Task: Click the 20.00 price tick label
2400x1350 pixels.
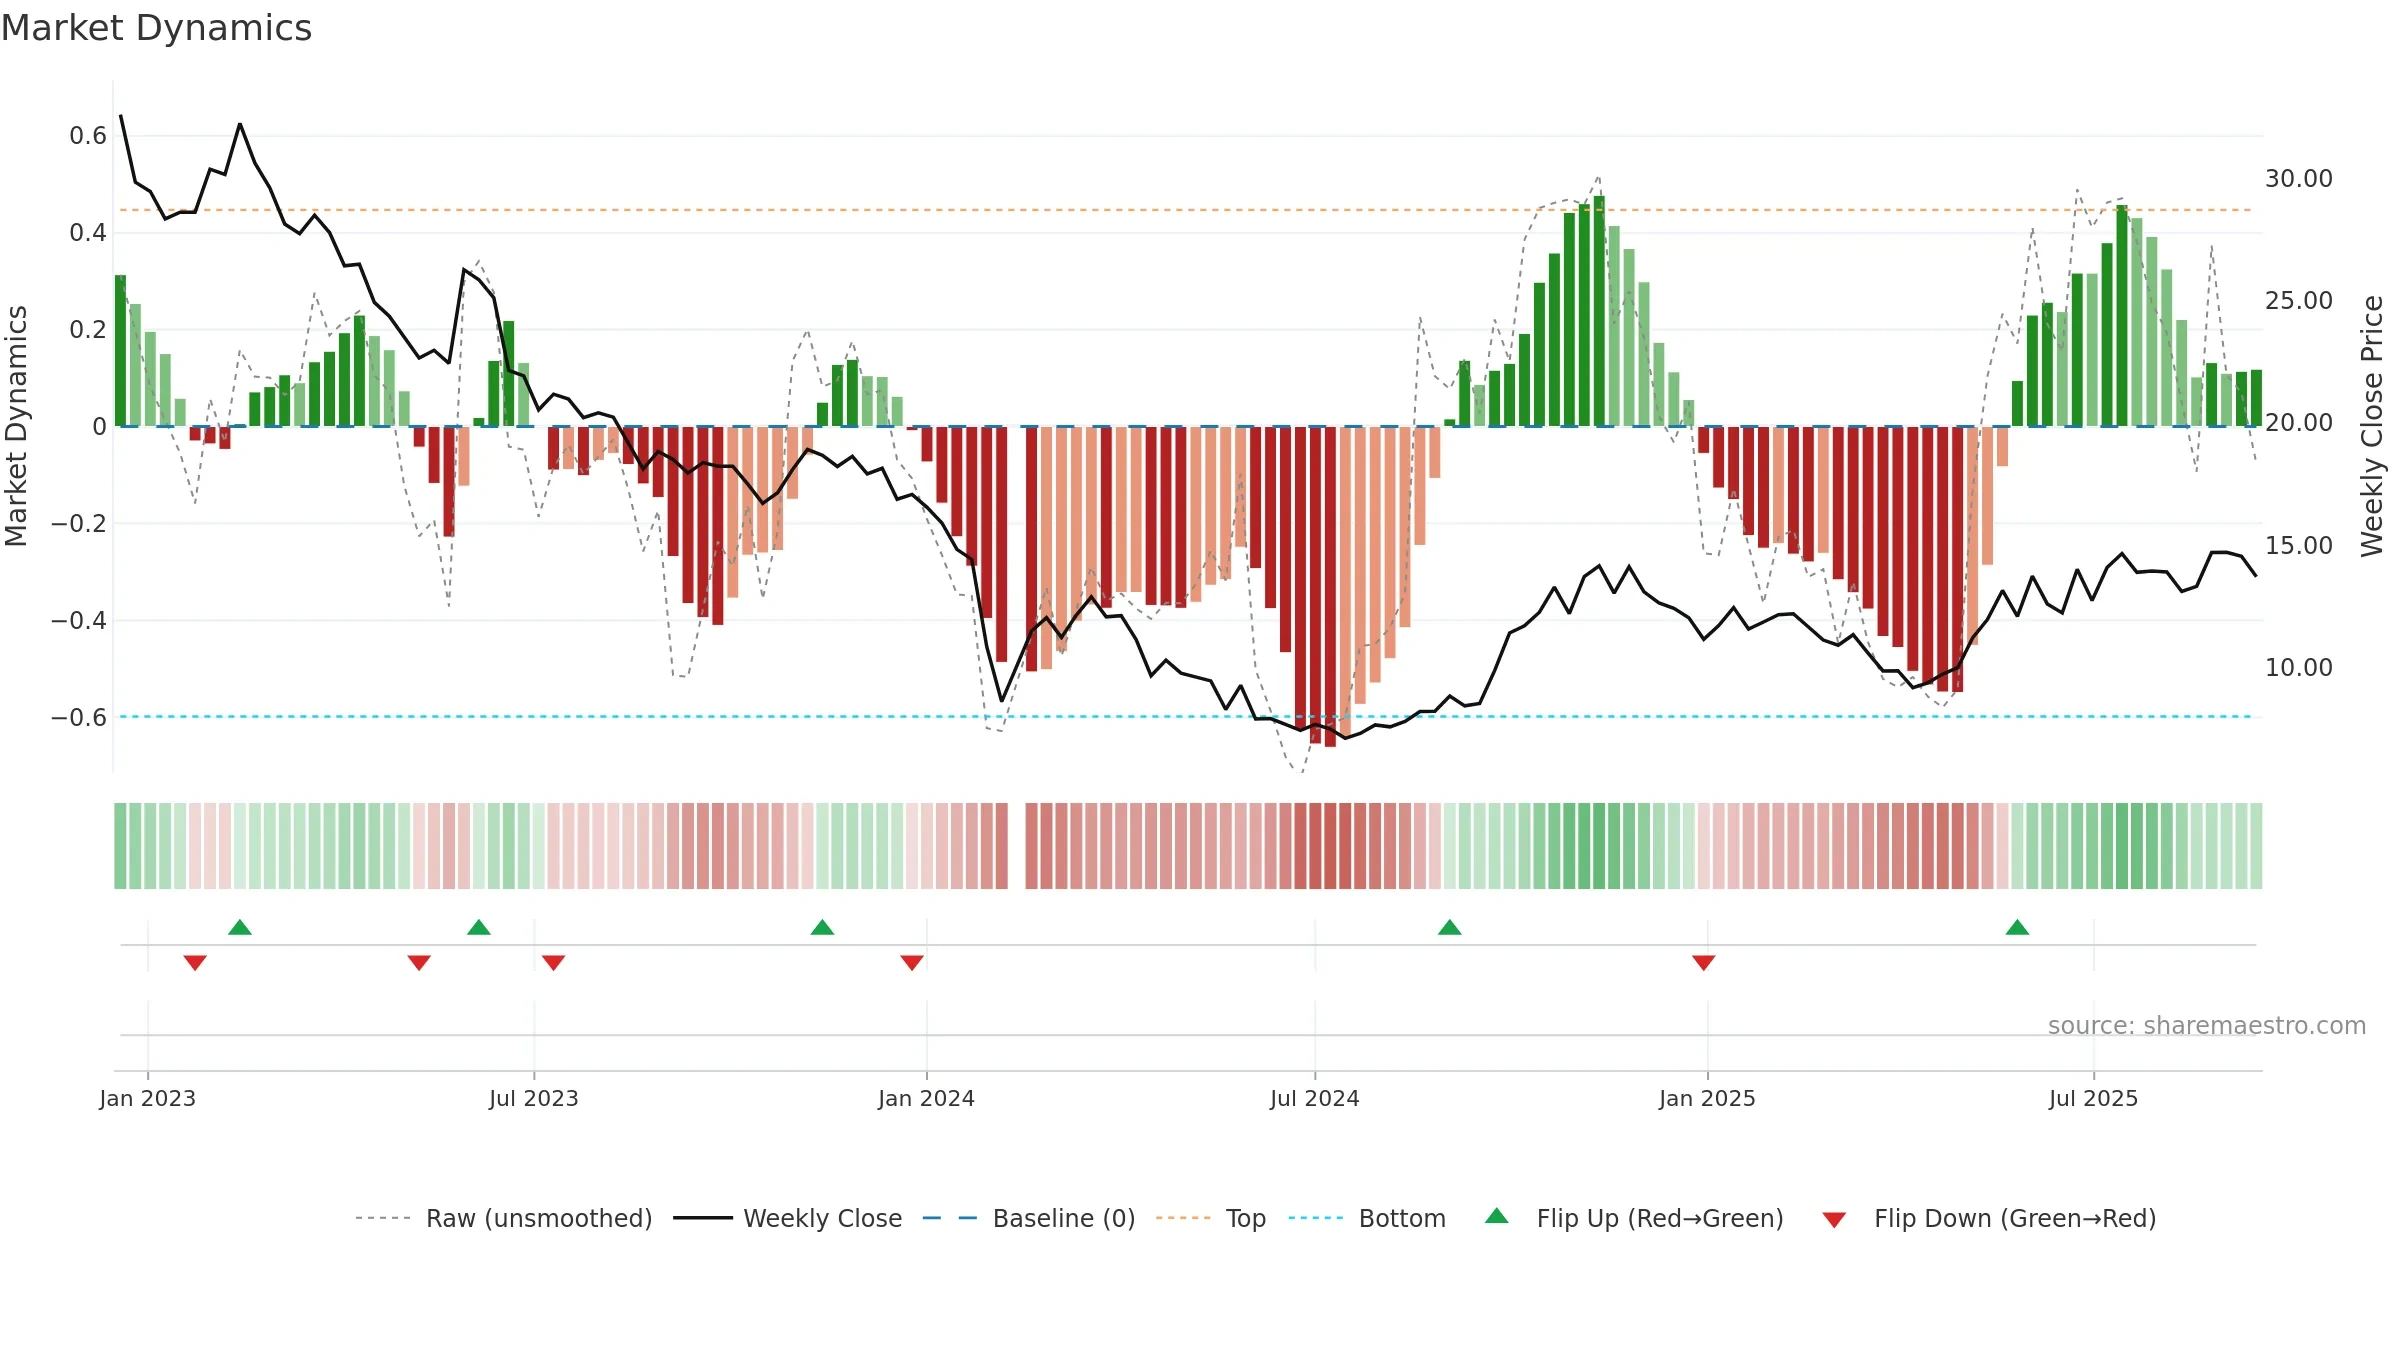Action: pyautogui.click(x=2299, y=423)
